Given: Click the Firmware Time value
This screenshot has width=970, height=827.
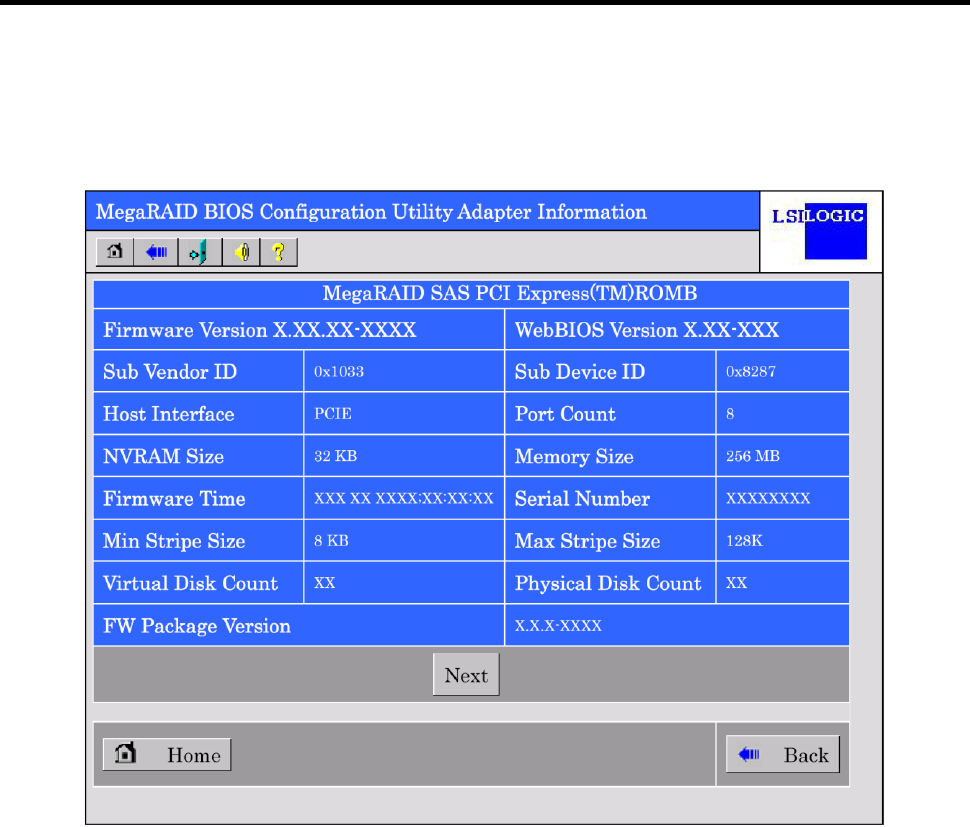Looking at the screenshot, I should click(403, 499).
